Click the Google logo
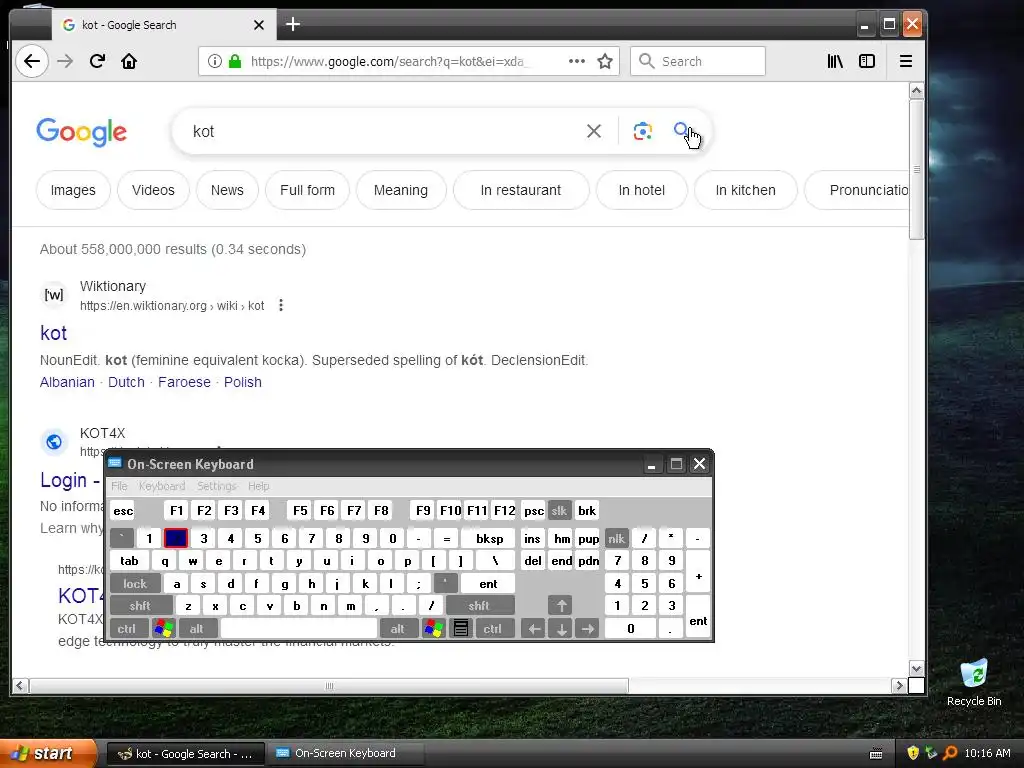 tap(82, 132)
